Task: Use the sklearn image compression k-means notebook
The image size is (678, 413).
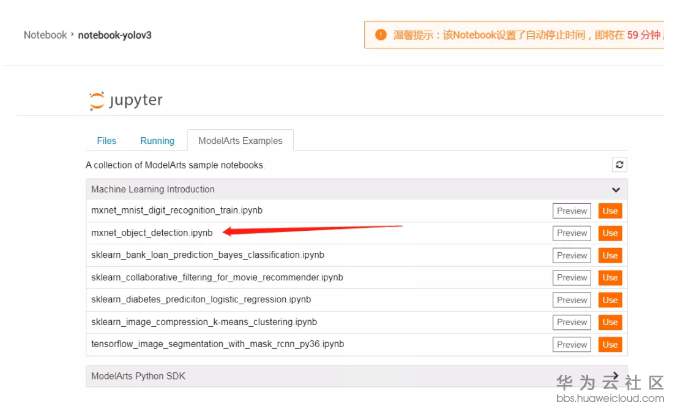Action: (610, 322)
